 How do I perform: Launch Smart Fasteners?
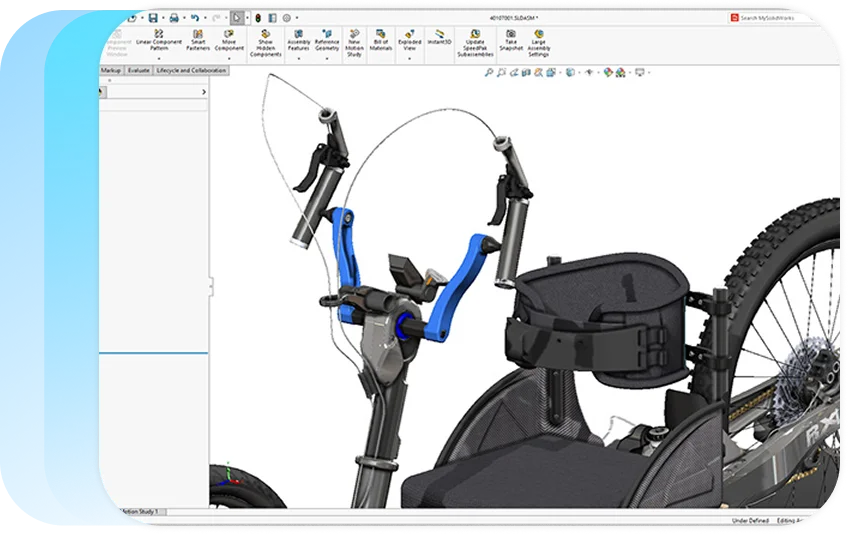(x=198, y=41)
